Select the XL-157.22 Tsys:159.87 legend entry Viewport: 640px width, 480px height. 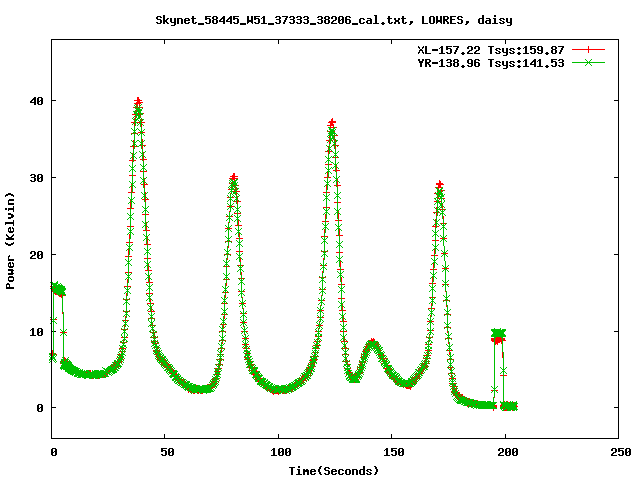(x=491, y=50)
